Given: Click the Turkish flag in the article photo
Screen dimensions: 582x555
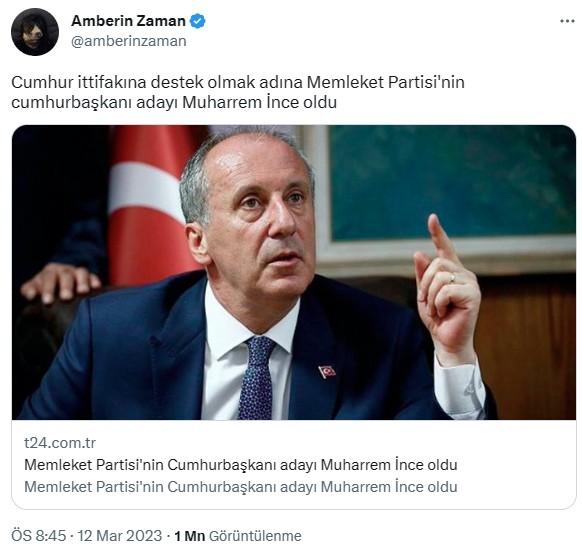Looking at the screenshot, I should click(150, 206).
